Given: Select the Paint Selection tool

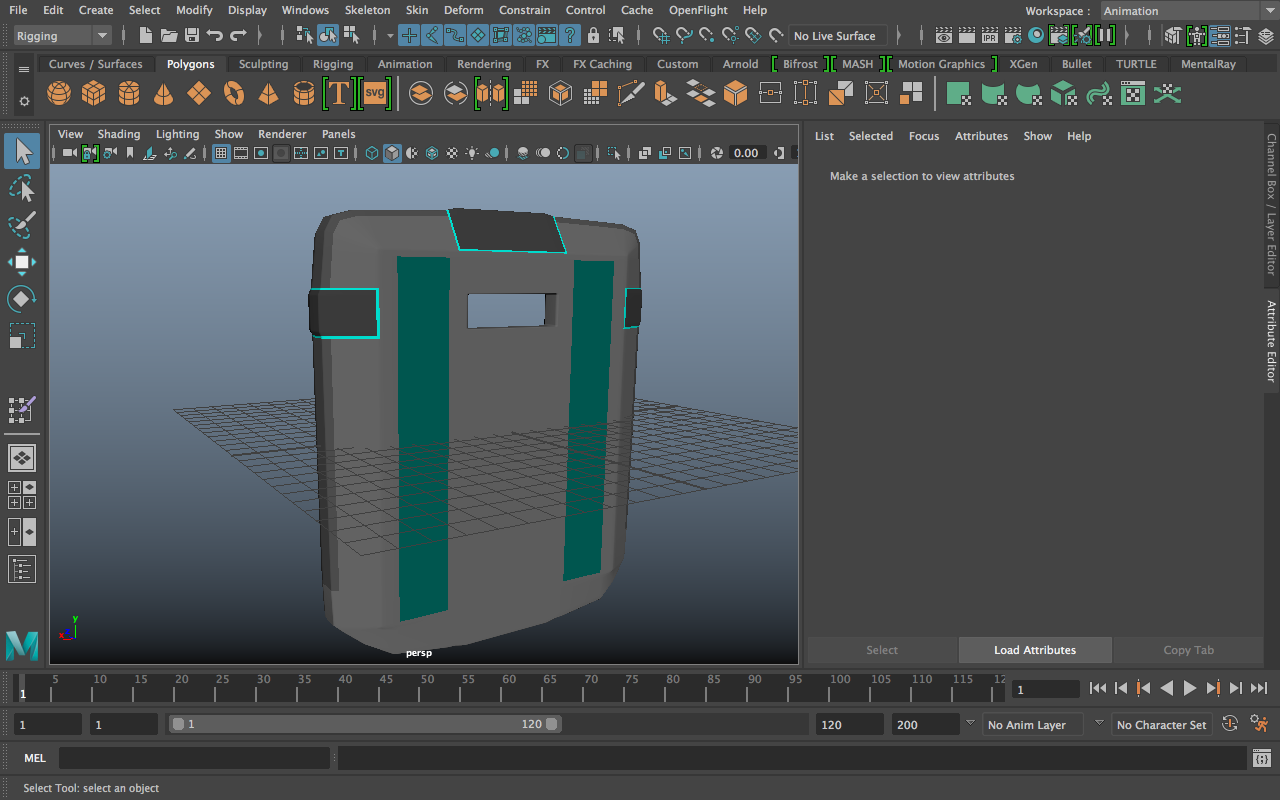Looking at the screenshot, I should click(x=22, y=225).
